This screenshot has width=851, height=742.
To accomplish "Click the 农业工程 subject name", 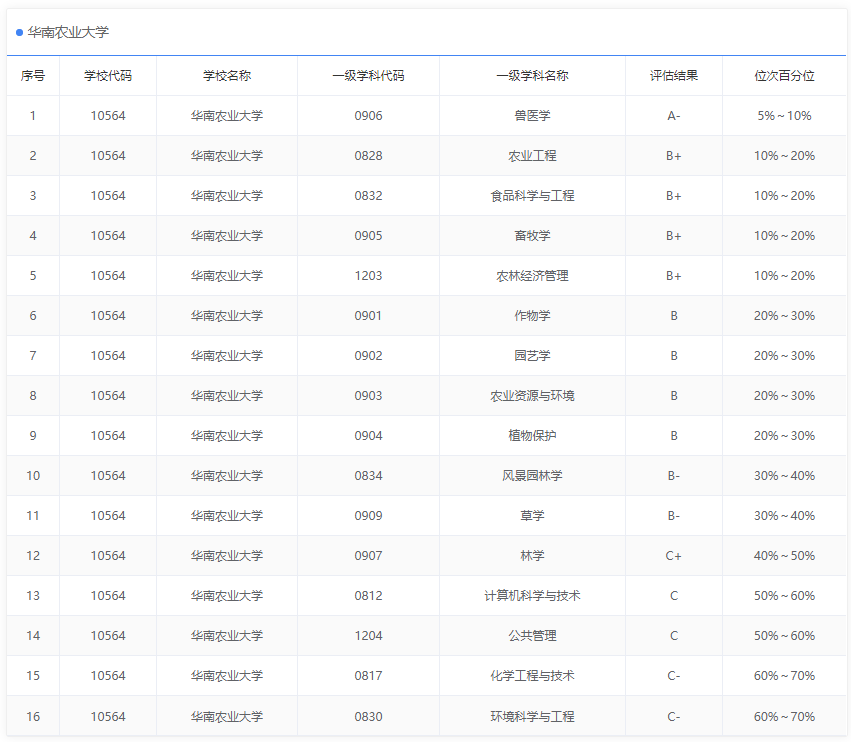I will 532,156.
